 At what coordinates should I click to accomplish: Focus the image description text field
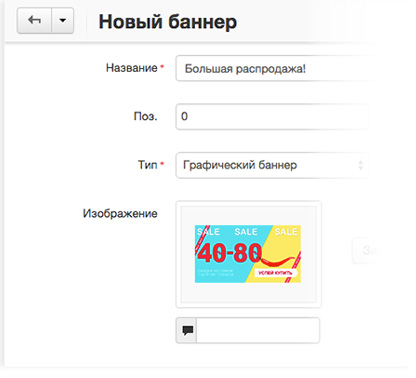(258, 330)
